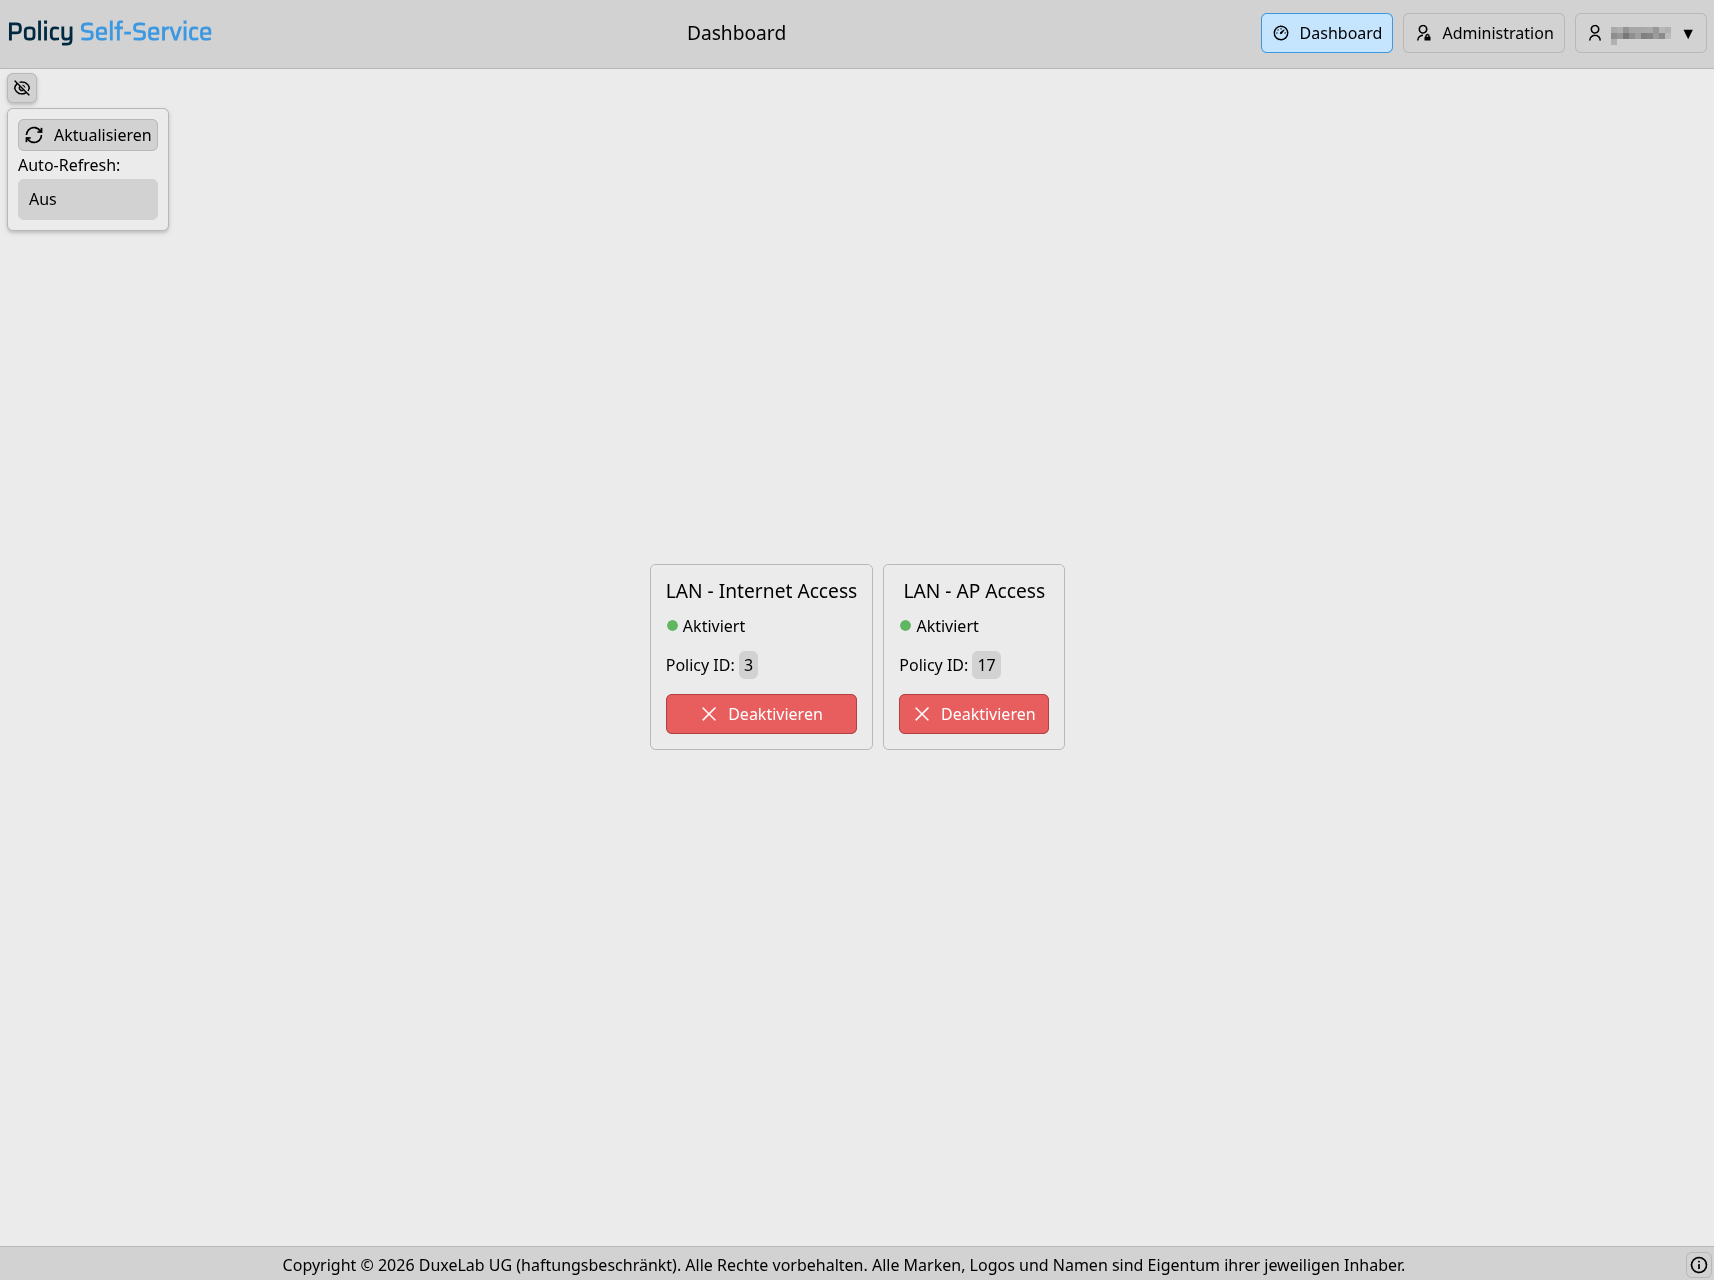1714x1280 pixels.
Task: Click the Auto-Refresh label
Action: point(69,165)
